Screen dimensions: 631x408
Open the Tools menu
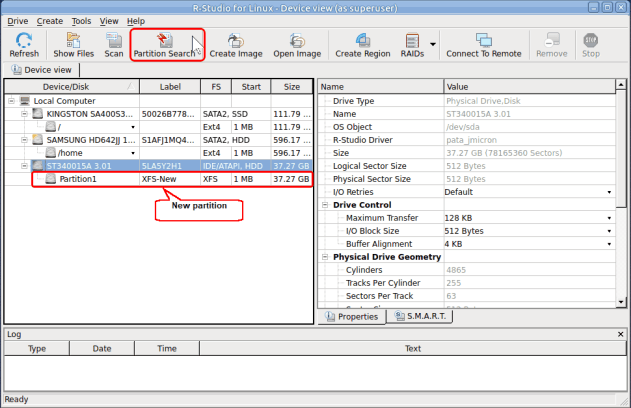click(x=82, y=20)
